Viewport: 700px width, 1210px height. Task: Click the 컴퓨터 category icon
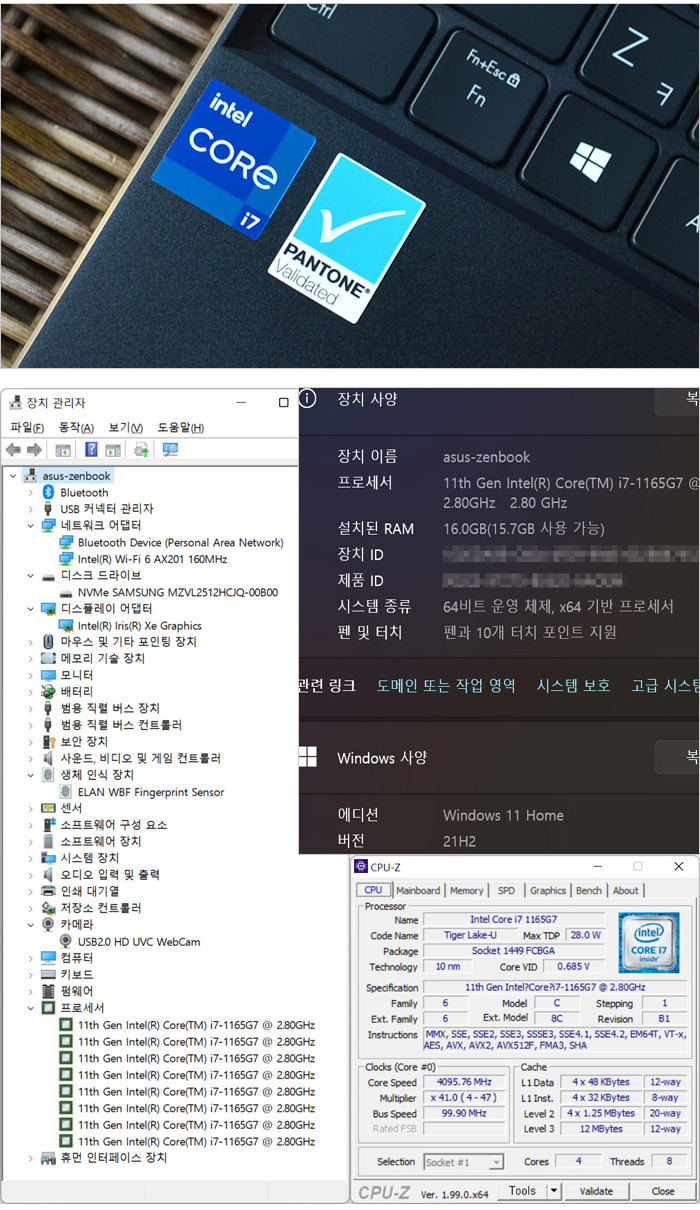click(48, 957)
